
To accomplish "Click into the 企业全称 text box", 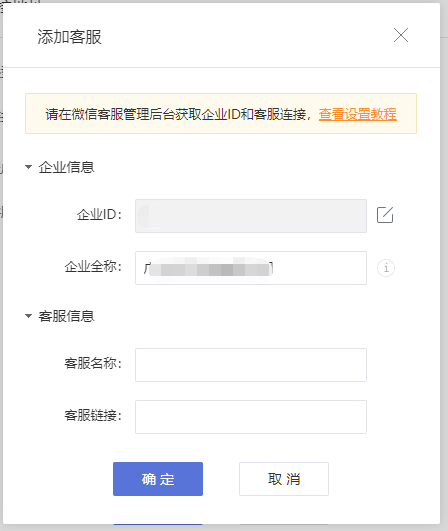I will click(x=251, y=268).
